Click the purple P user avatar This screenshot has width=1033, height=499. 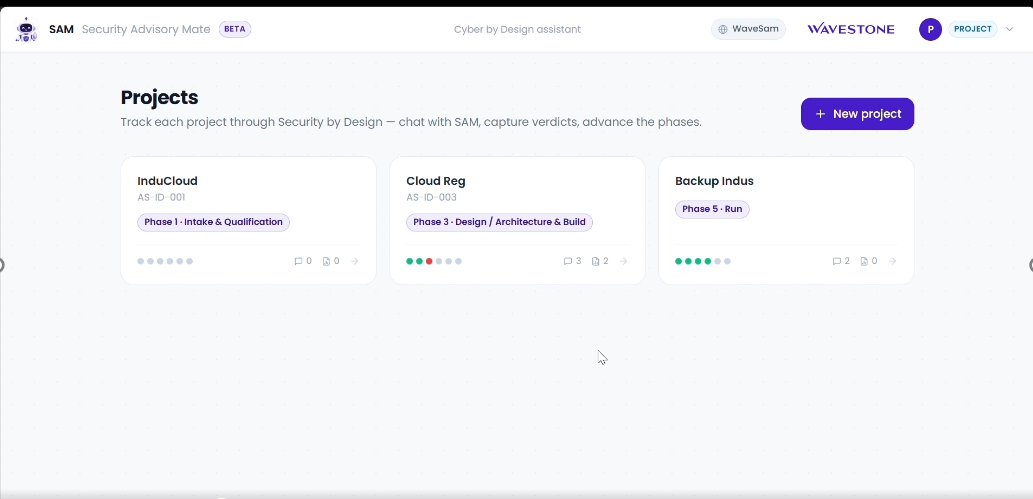point(930,29)
